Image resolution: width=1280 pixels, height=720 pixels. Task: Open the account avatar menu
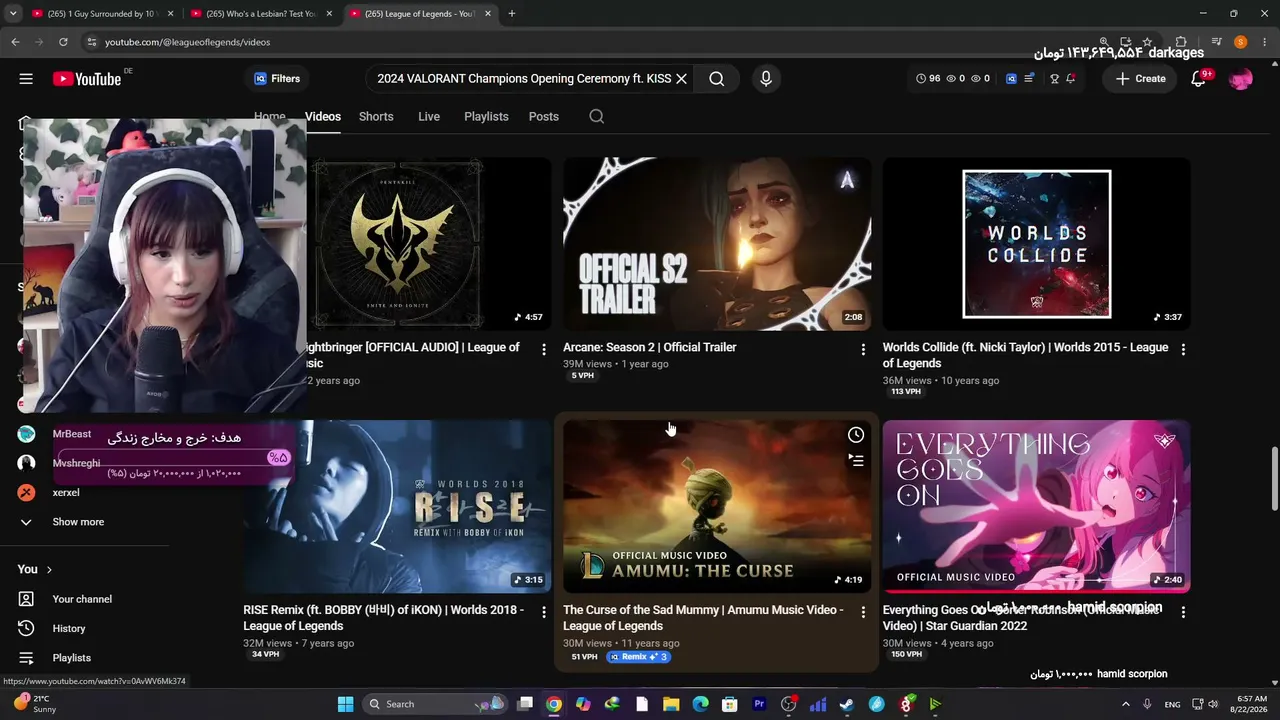click(1240, 79)
